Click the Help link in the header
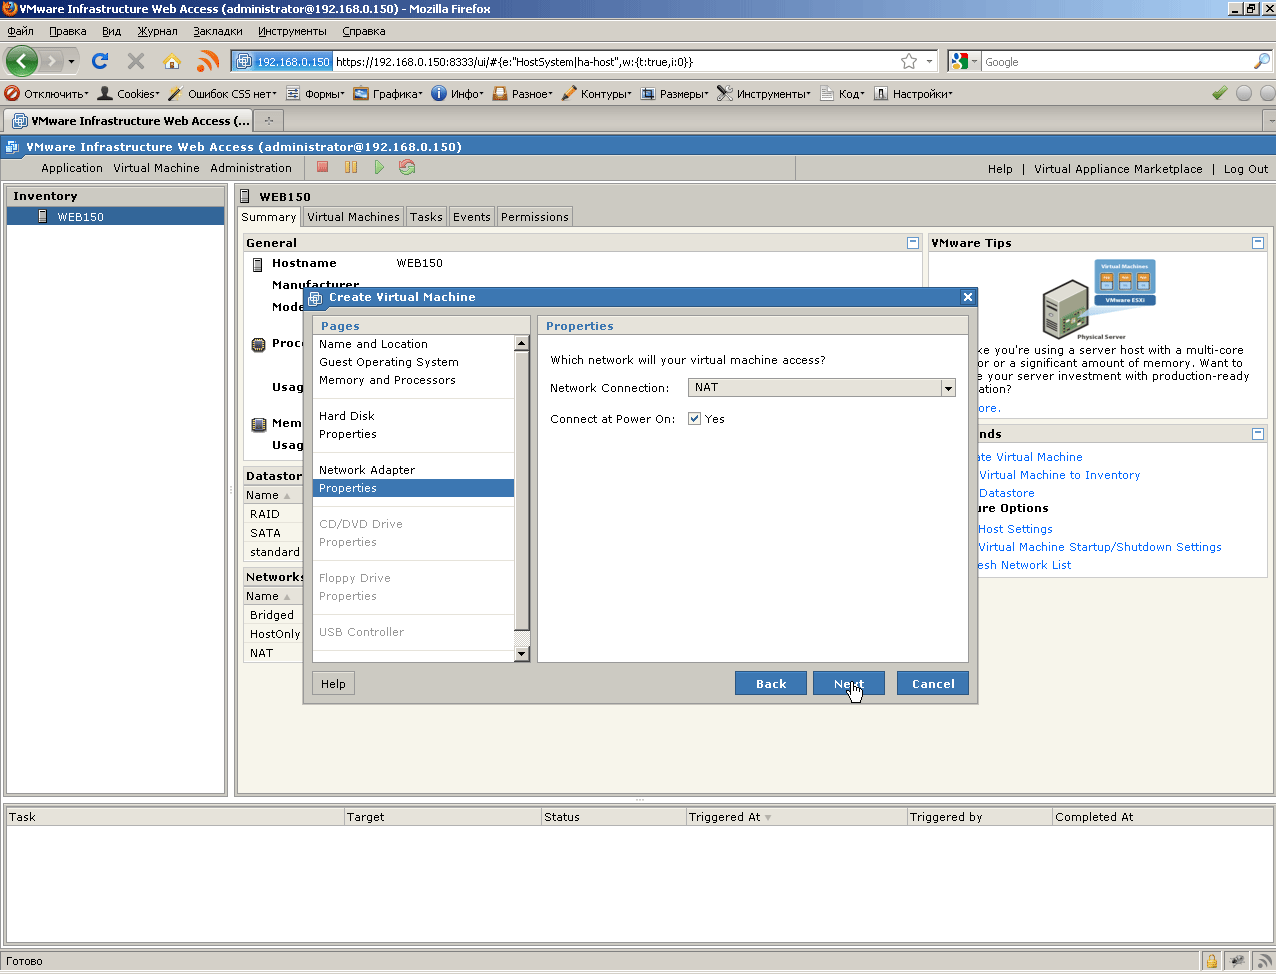 click(1000, 169)
